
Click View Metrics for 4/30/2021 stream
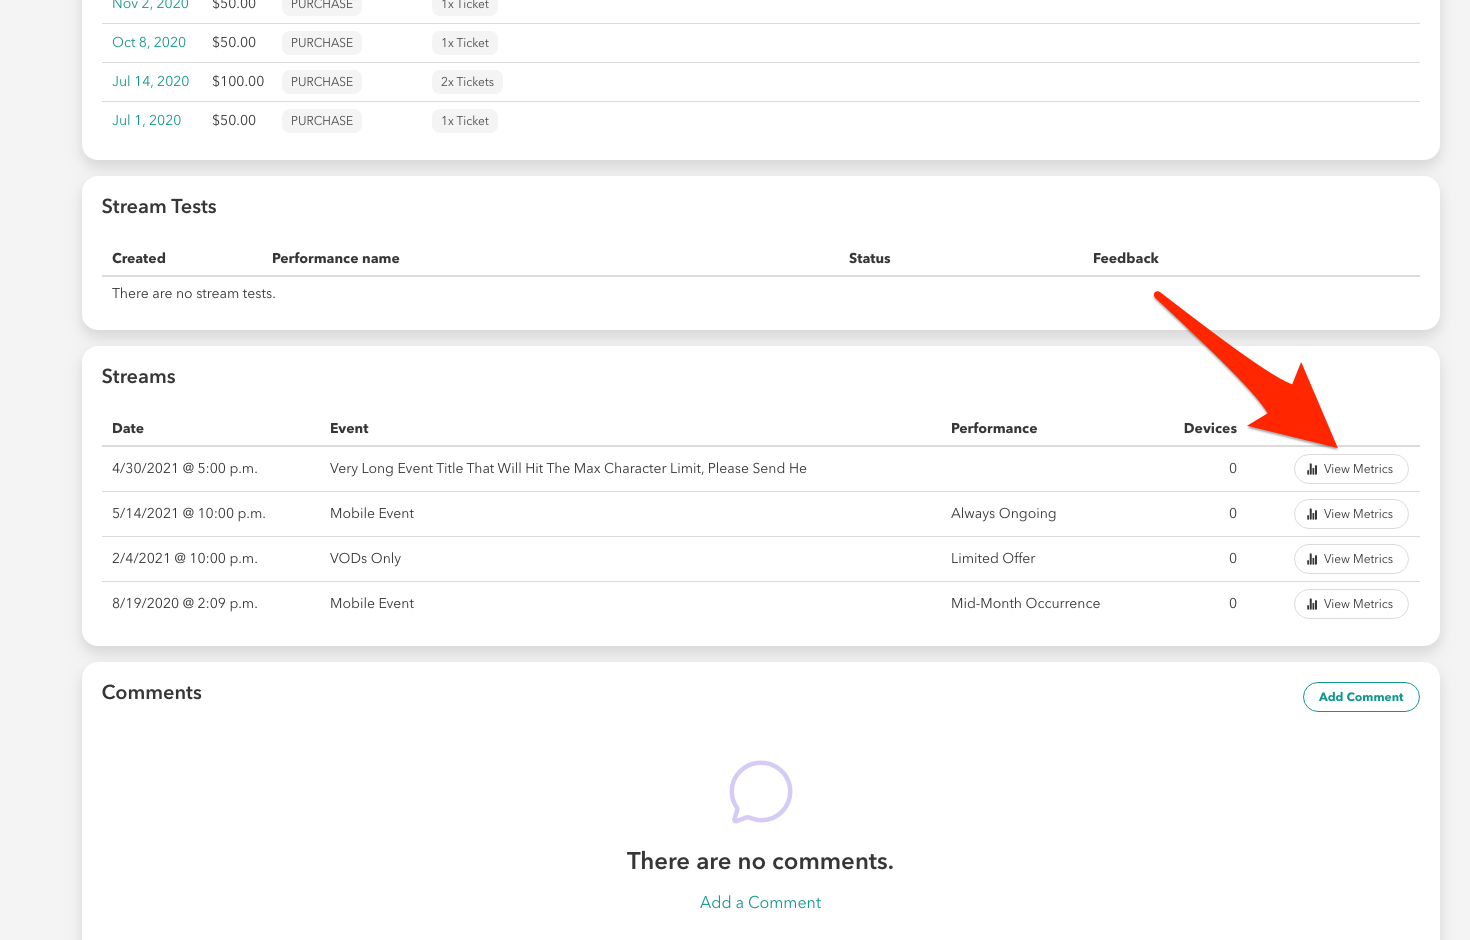[x=1351, y=469]
